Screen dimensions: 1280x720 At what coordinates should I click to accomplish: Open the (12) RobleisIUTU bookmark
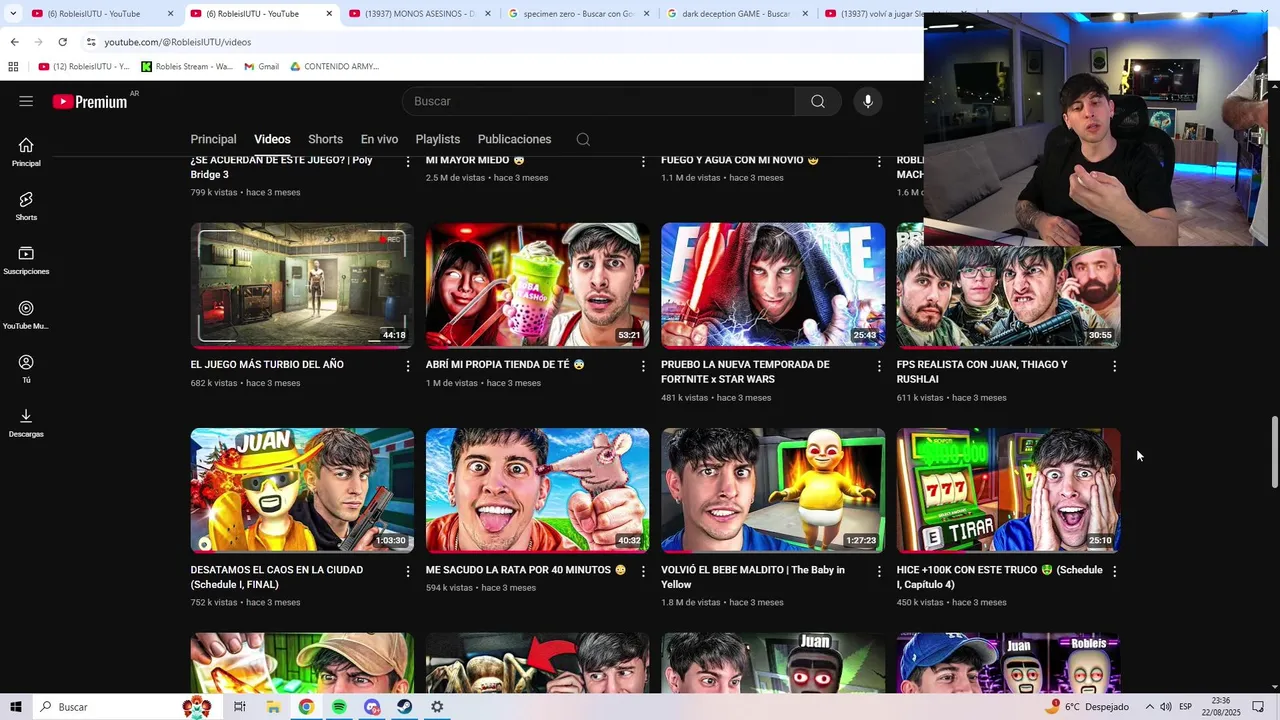[x=84, y=66]
